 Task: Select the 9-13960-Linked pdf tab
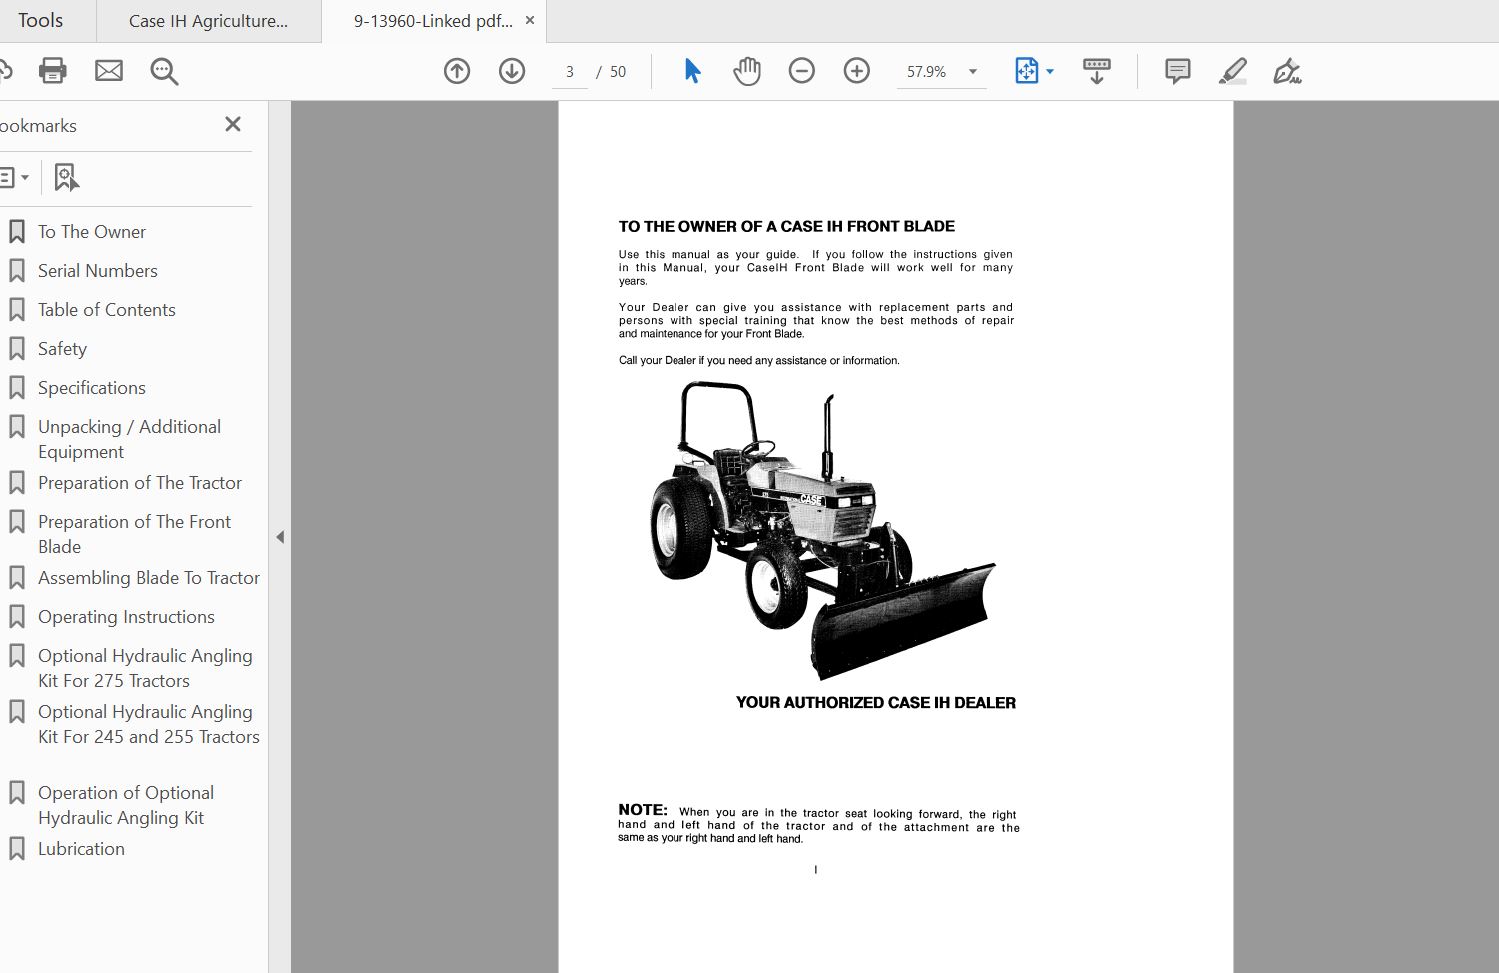[432, 21]
